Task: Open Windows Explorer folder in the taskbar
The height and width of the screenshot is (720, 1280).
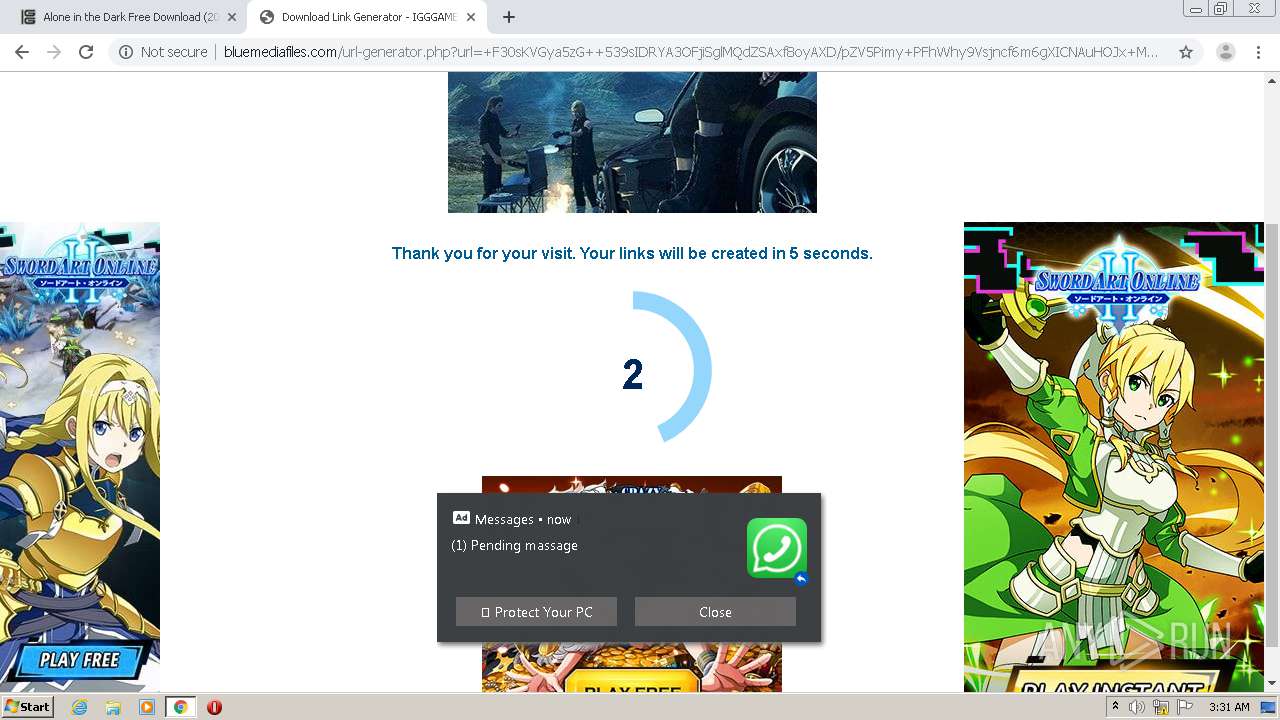Action: (113, 707)
